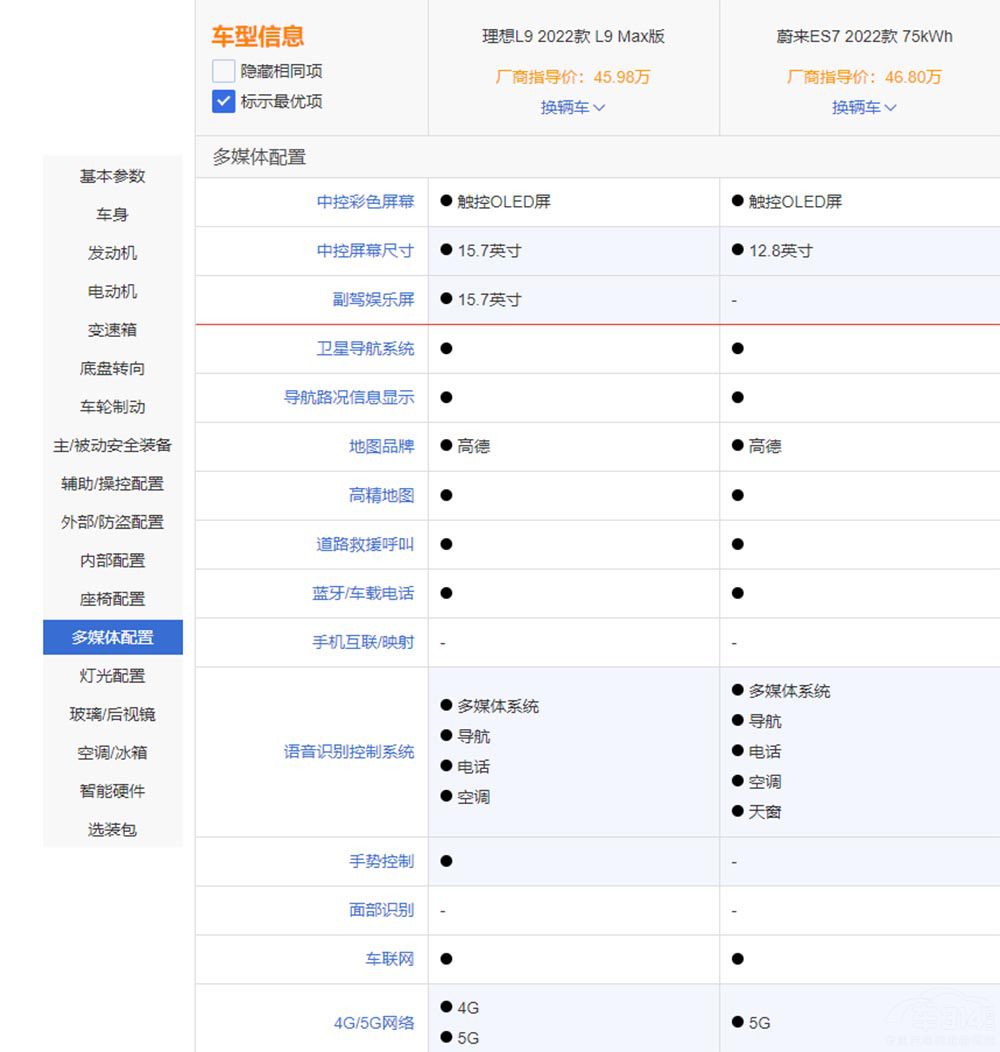Open the 高精地图 parameter link
The image size is (1000, 1052).
point(381,495)
